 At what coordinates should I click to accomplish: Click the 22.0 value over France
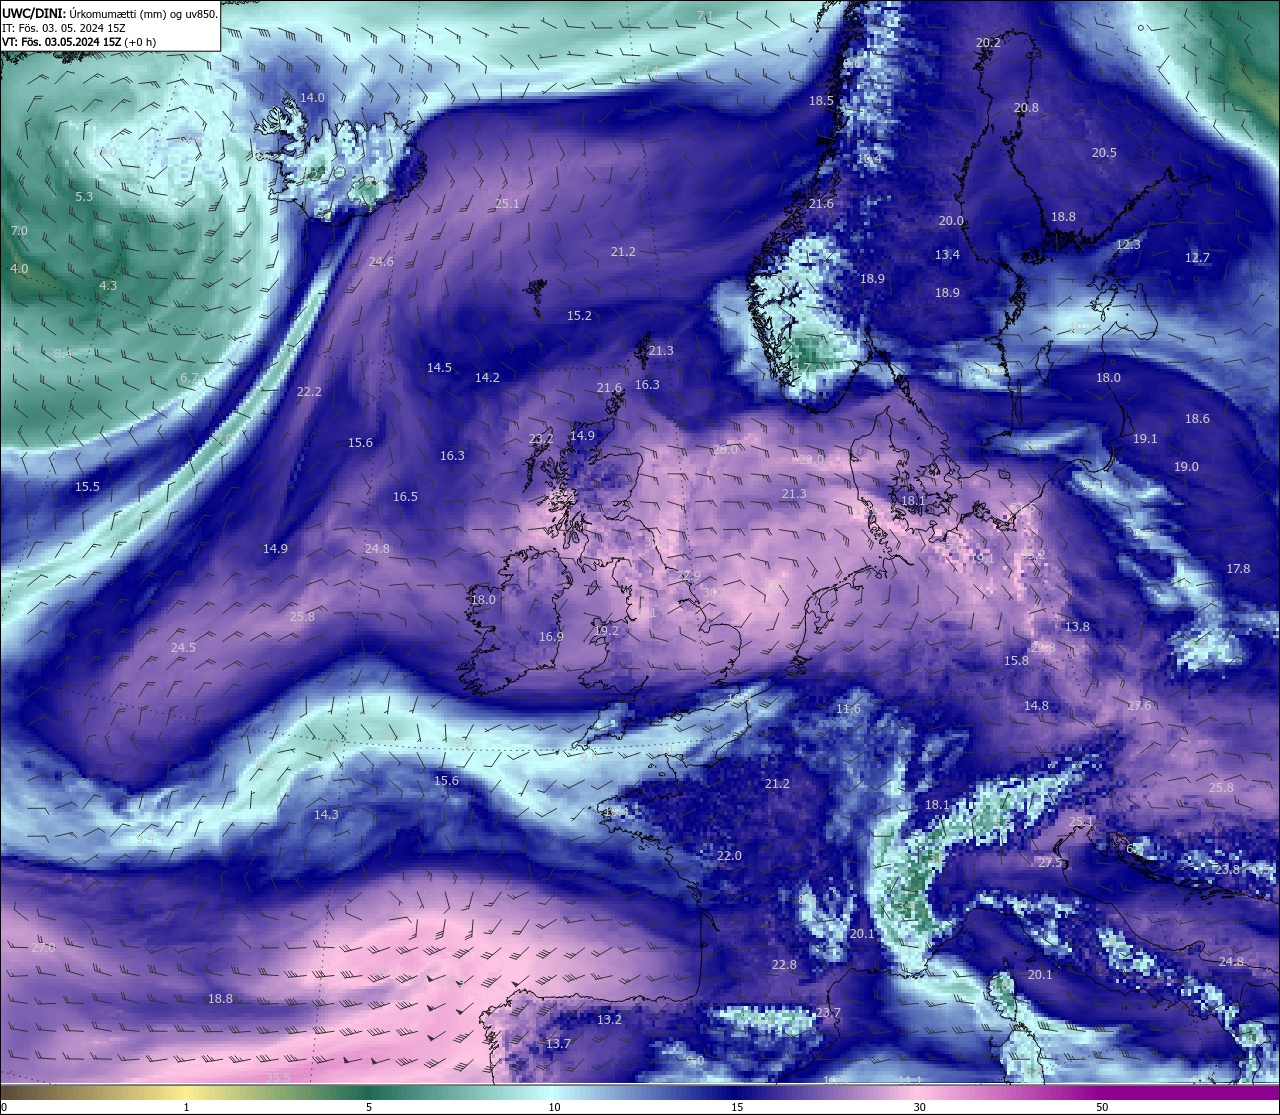pos(729,856)
